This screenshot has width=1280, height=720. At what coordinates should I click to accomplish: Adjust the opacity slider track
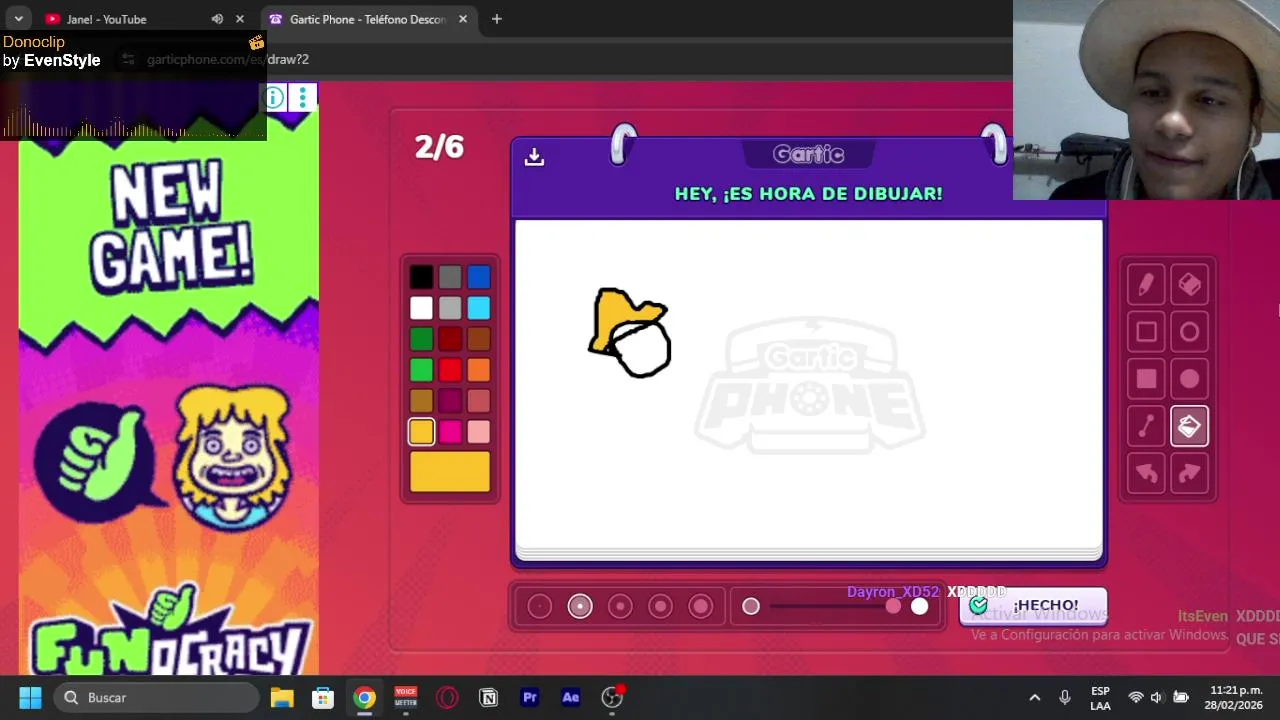[x=835, y=606]
